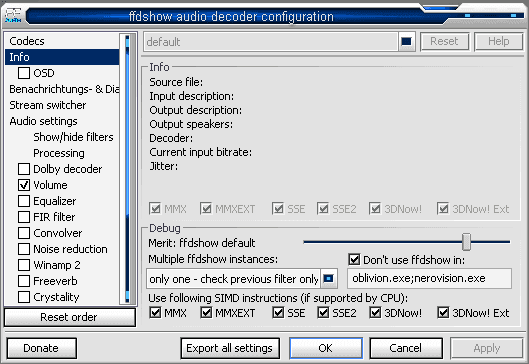Viewport: 529px width, 364px height.
Task: Enable the Convolver checkbox
Action: (x=24, y=233)
